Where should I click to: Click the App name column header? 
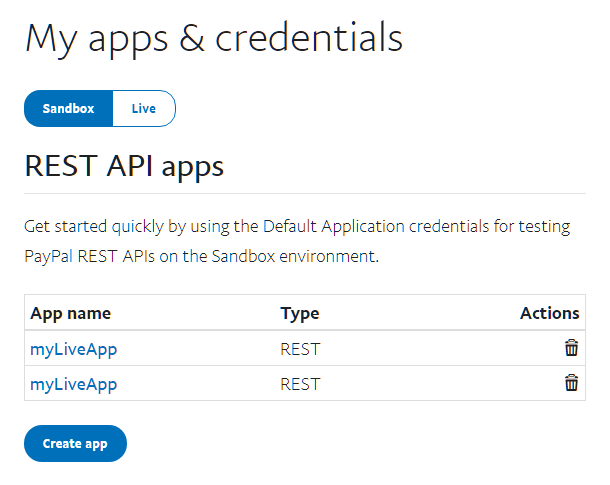point(71,313)
